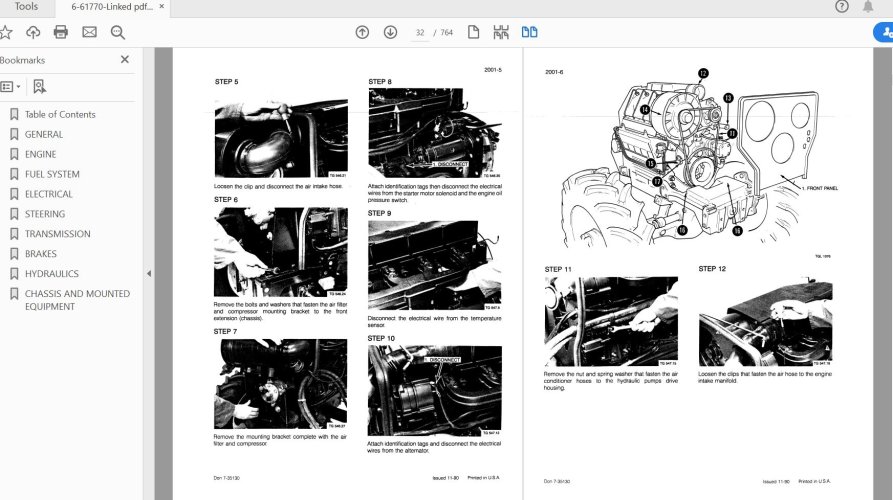
Task: Open the notifications bell
Action: (868, 7)
